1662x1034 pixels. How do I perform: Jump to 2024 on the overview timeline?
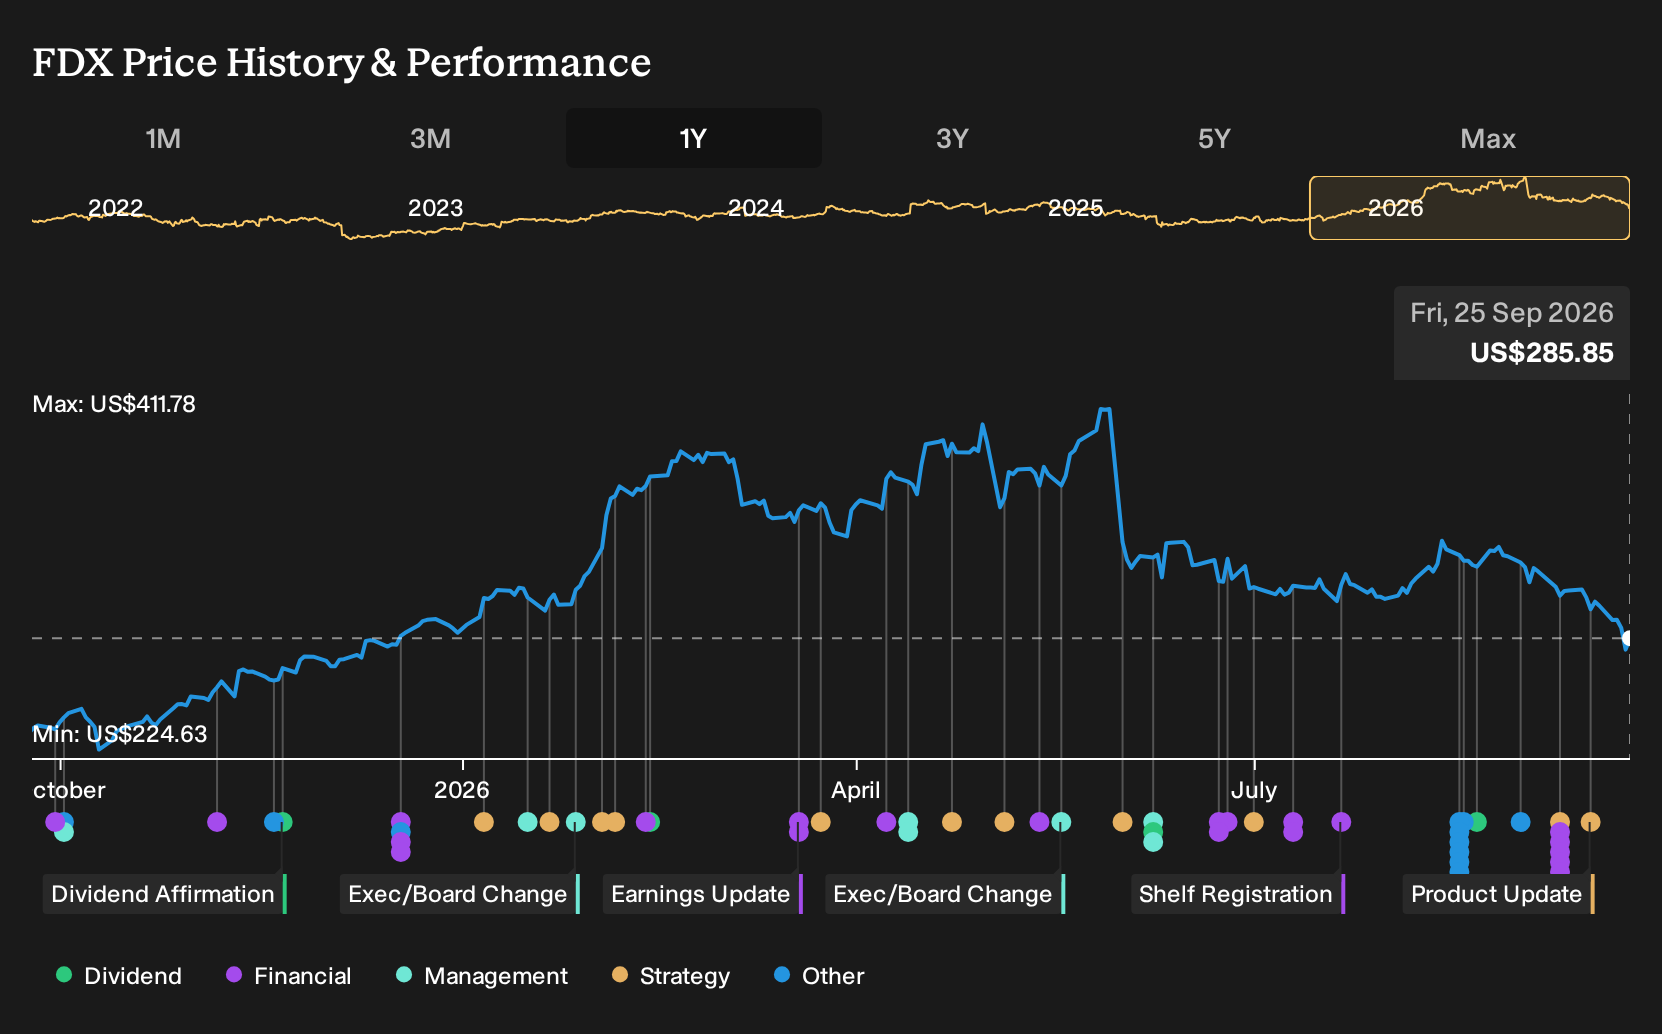tap(755, 208)
